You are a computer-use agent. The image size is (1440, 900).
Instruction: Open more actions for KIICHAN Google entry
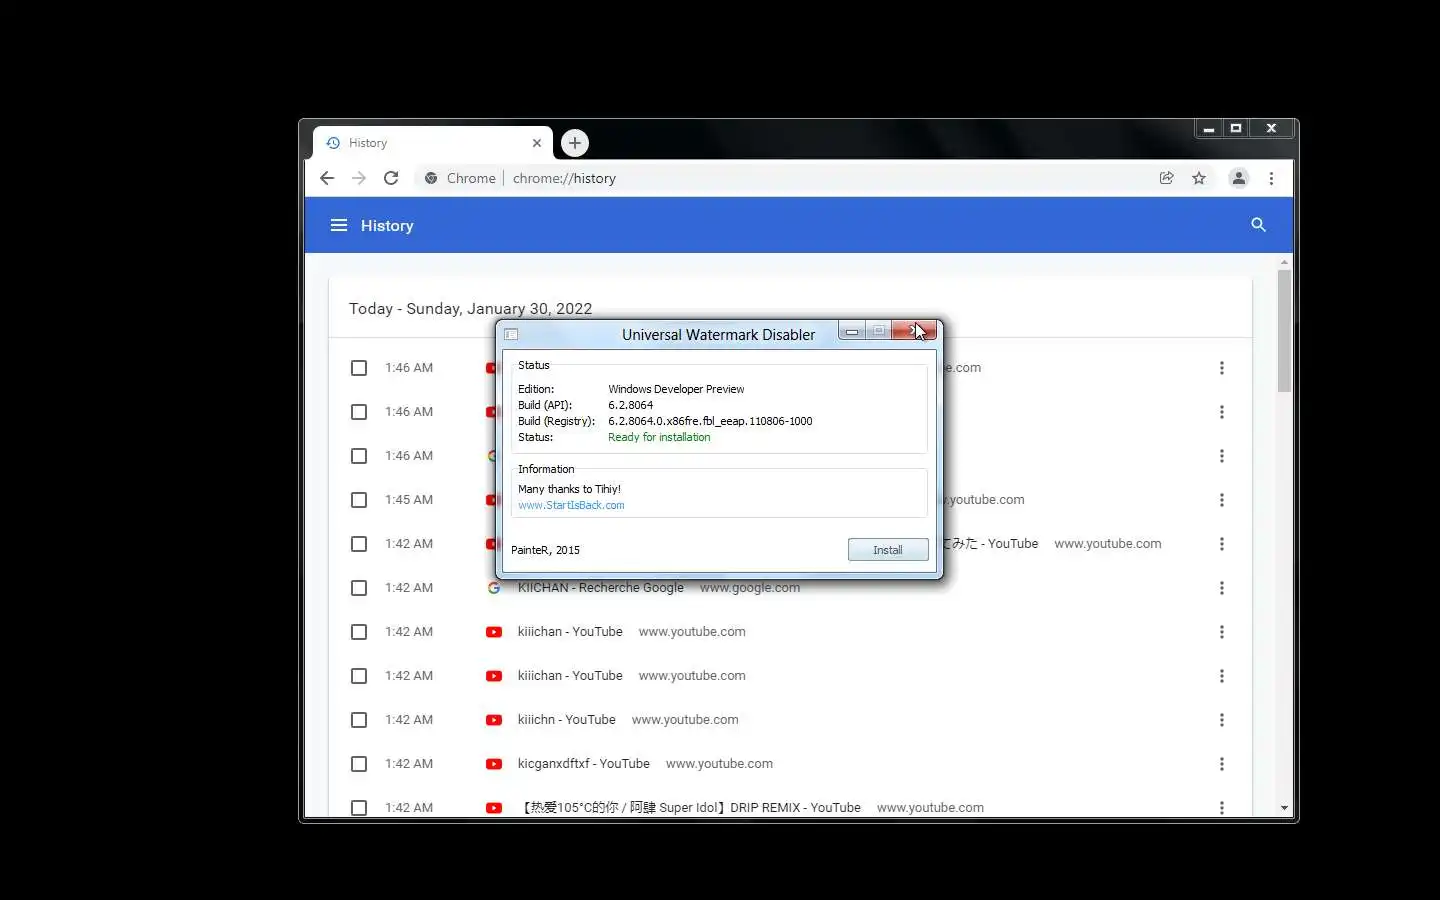(x=1221, y=588)
